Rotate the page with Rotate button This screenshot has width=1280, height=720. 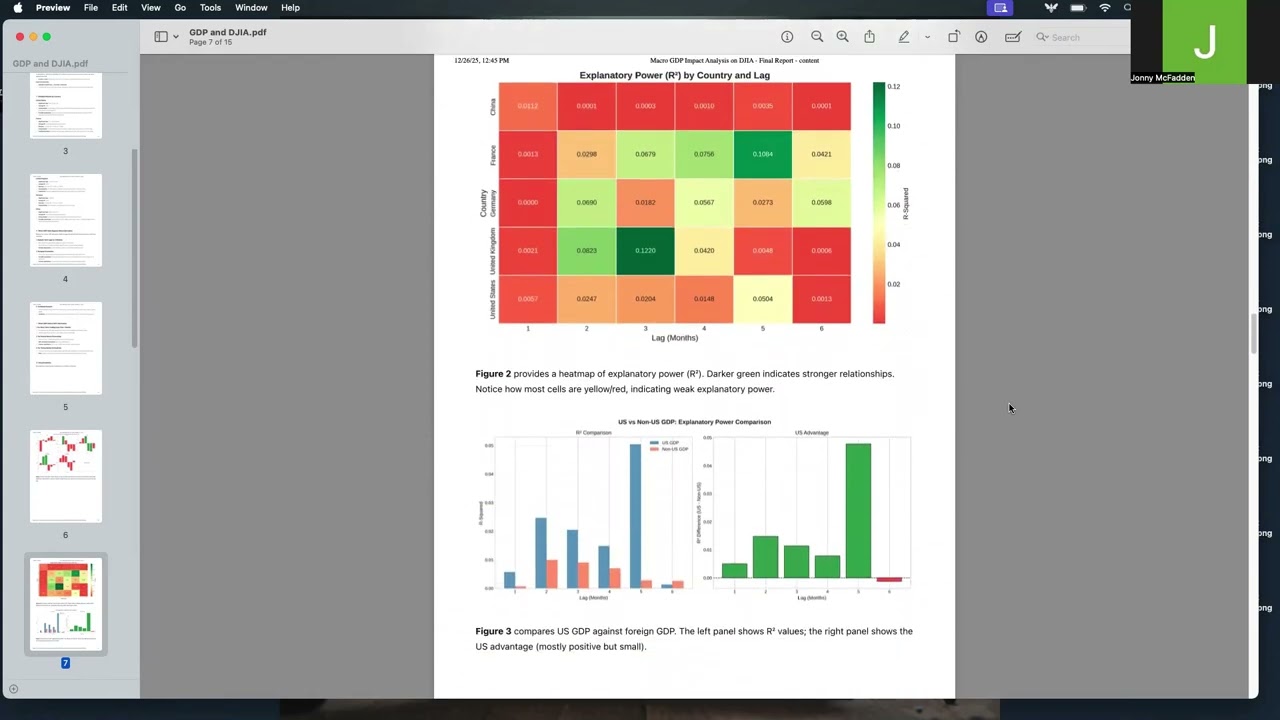(x=954, y=37)
